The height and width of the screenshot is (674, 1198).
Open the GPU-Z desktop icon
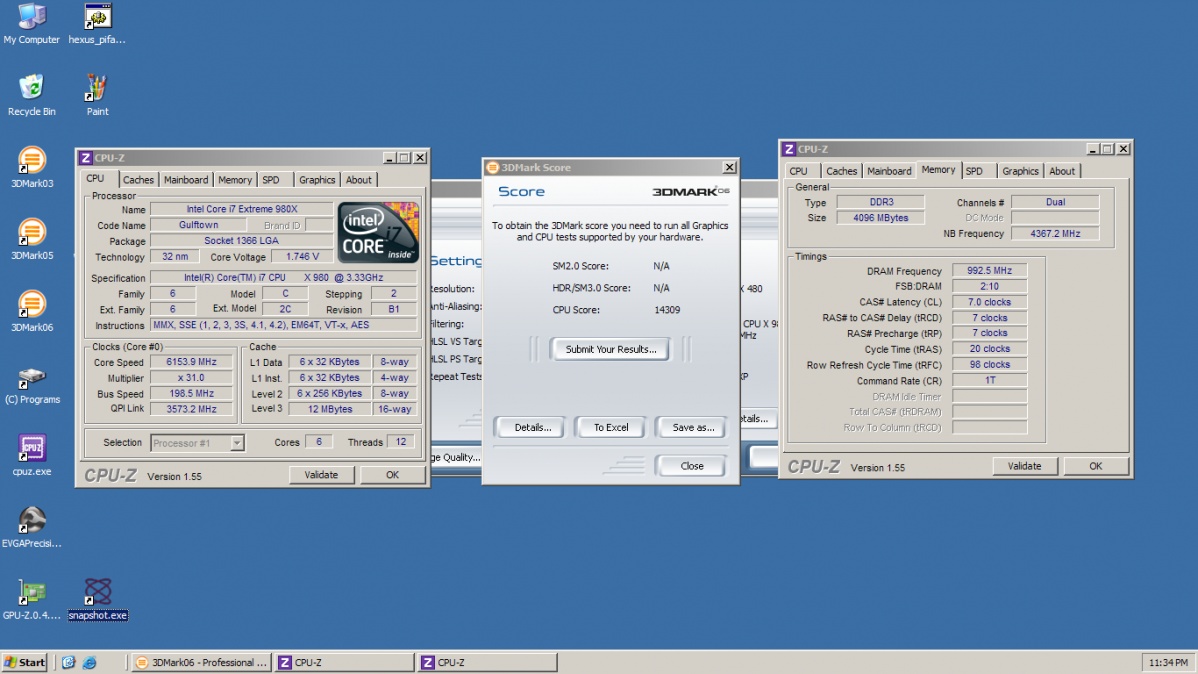click(32, 593)
